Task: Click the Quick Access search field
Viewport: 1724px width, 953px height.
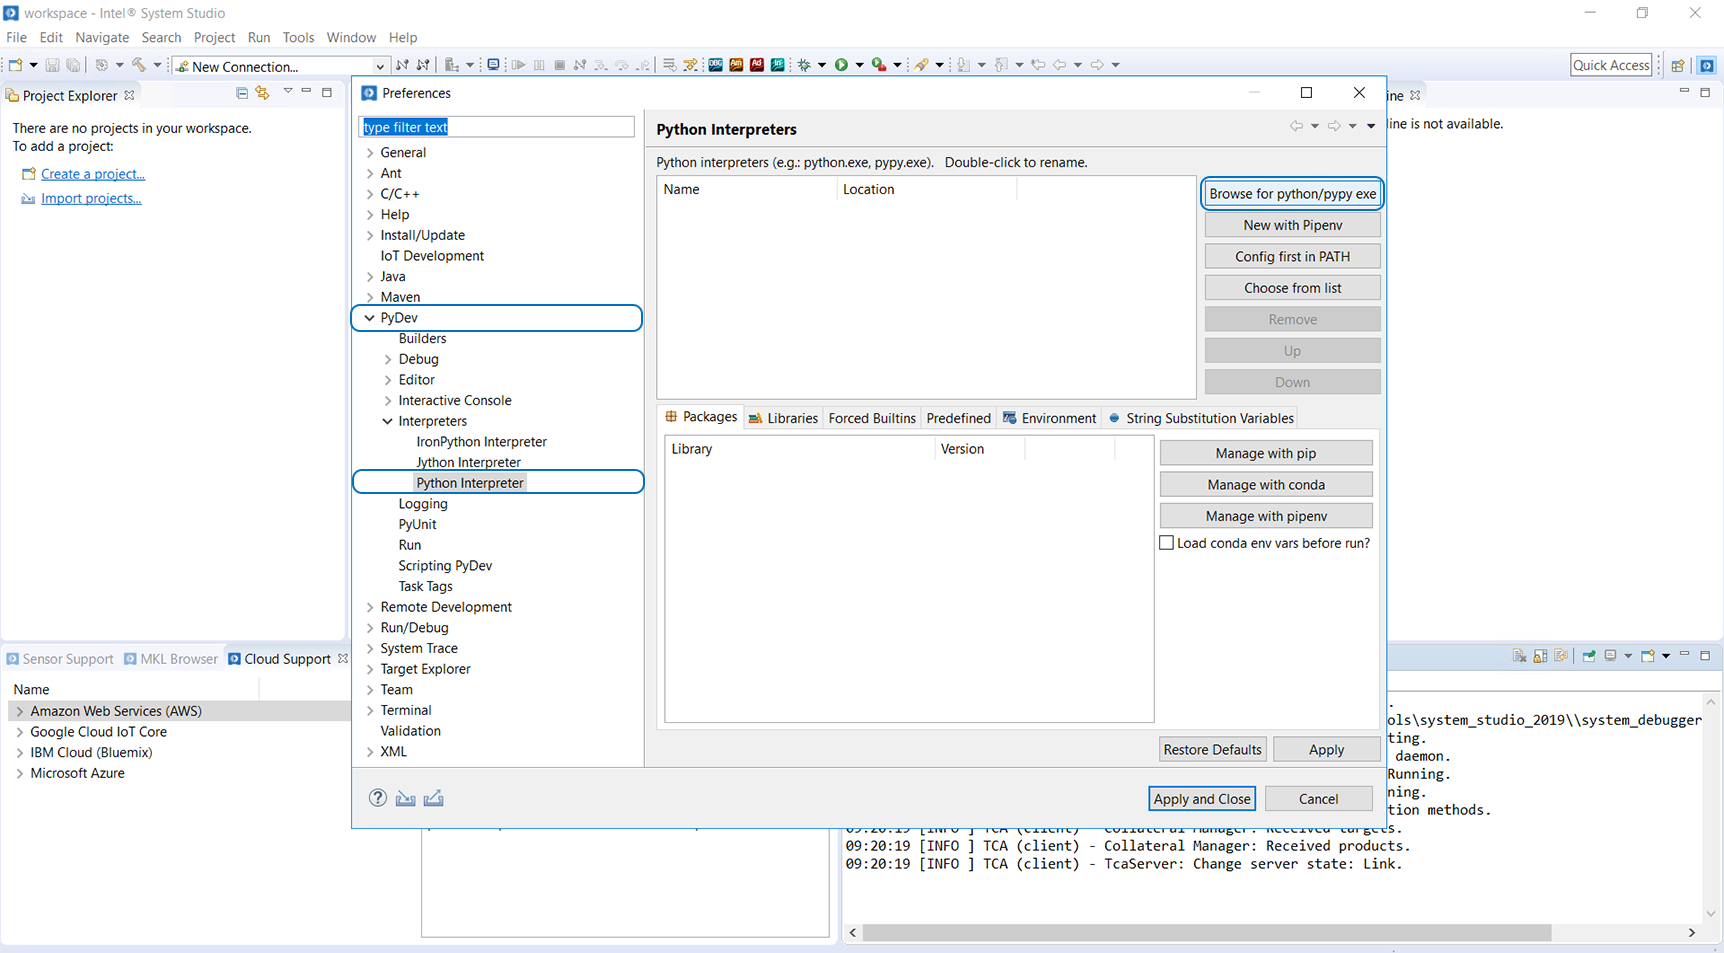Action: [1611, 65]
